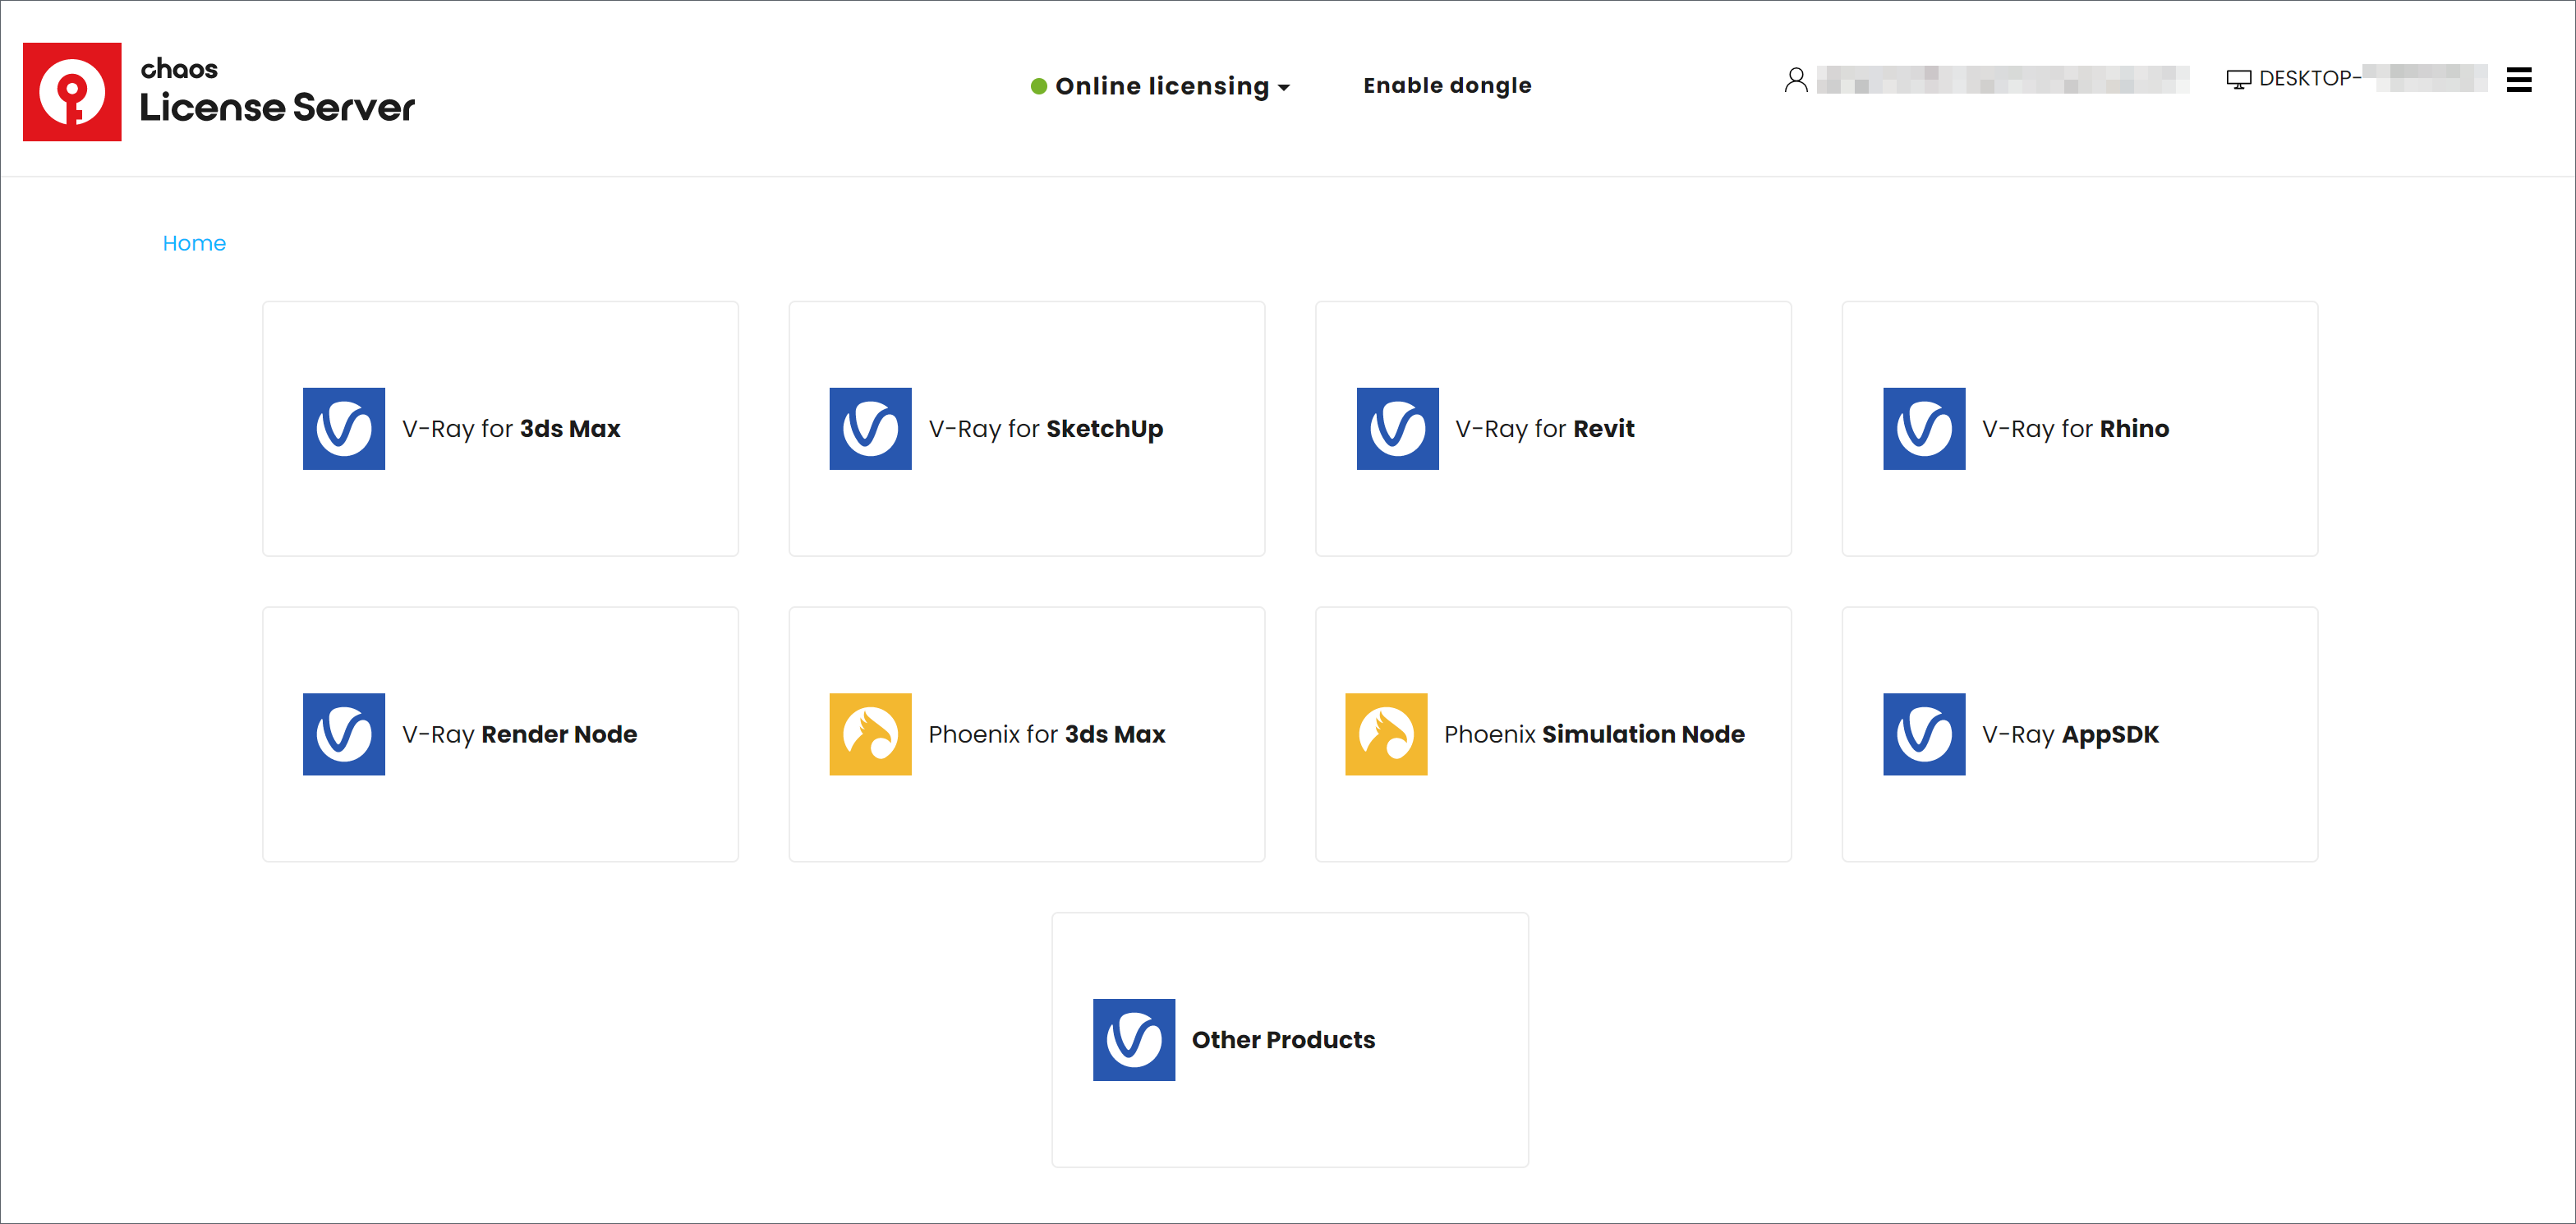2576x1224 pixels.
Task: Click the V-Ray Render Node icon
Action: [x=344, y=734]
